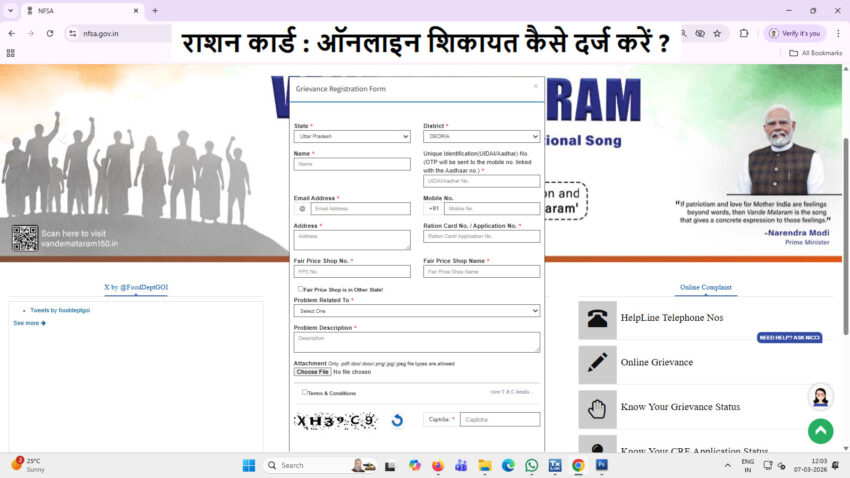
Task: Click the Problem Description text area
Action: [x=417, y=342]
